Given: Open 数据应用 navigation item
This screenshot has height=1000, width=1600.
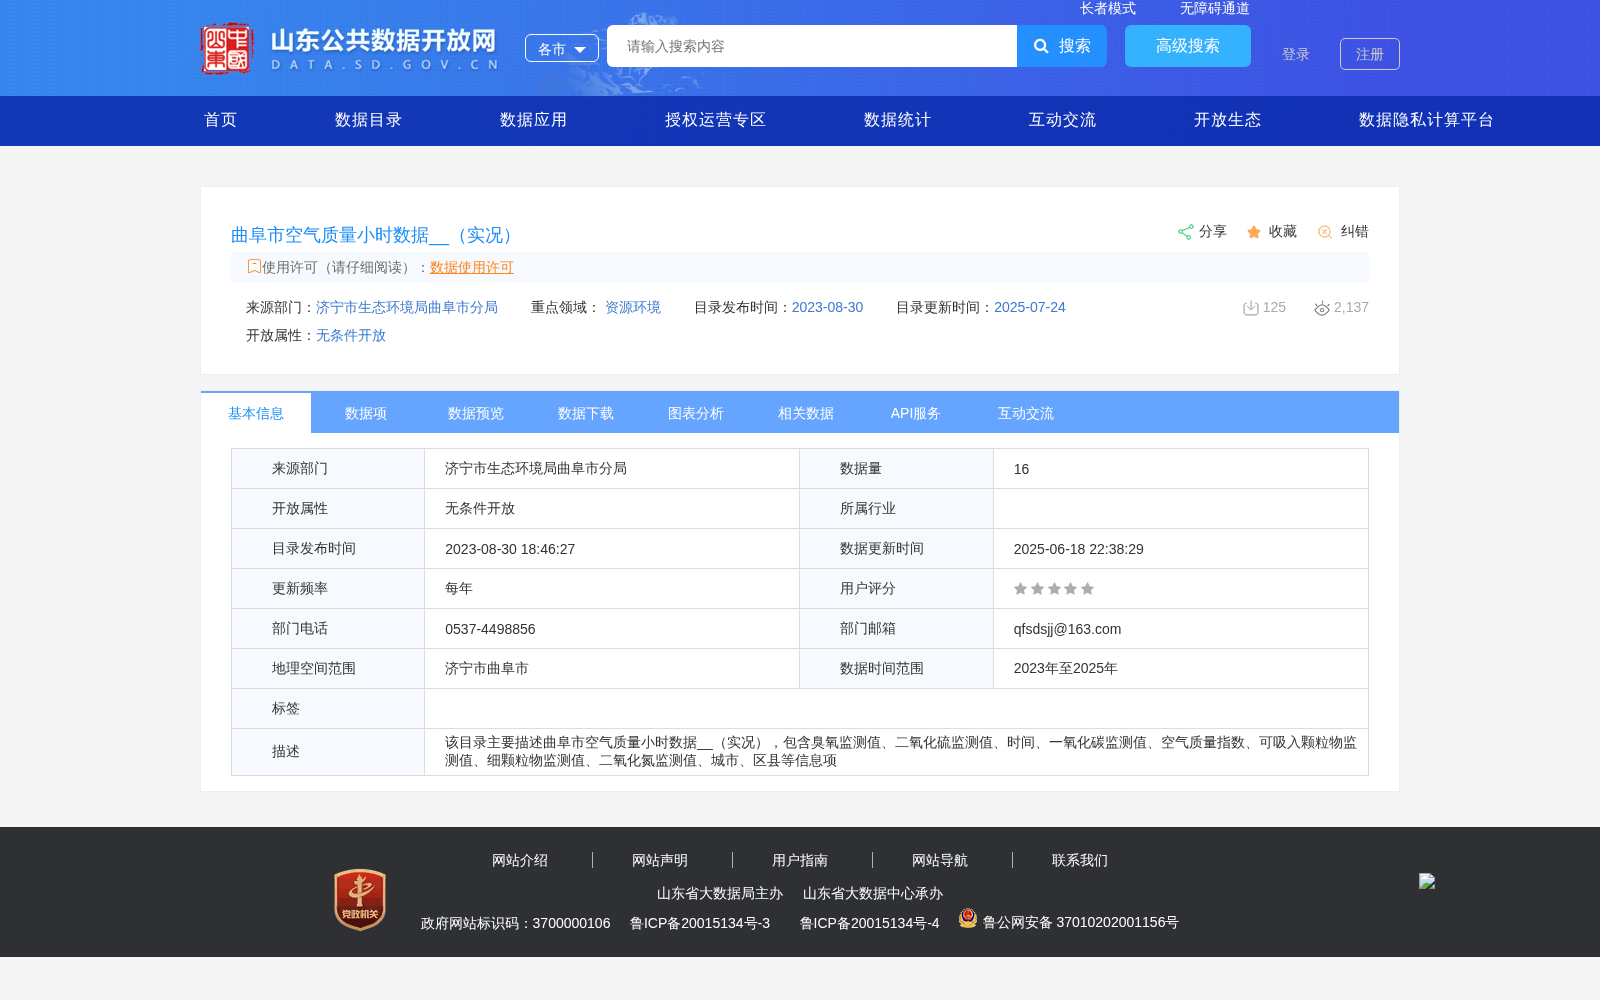Looking at the screenshot, I should click(x=533, y=120).
